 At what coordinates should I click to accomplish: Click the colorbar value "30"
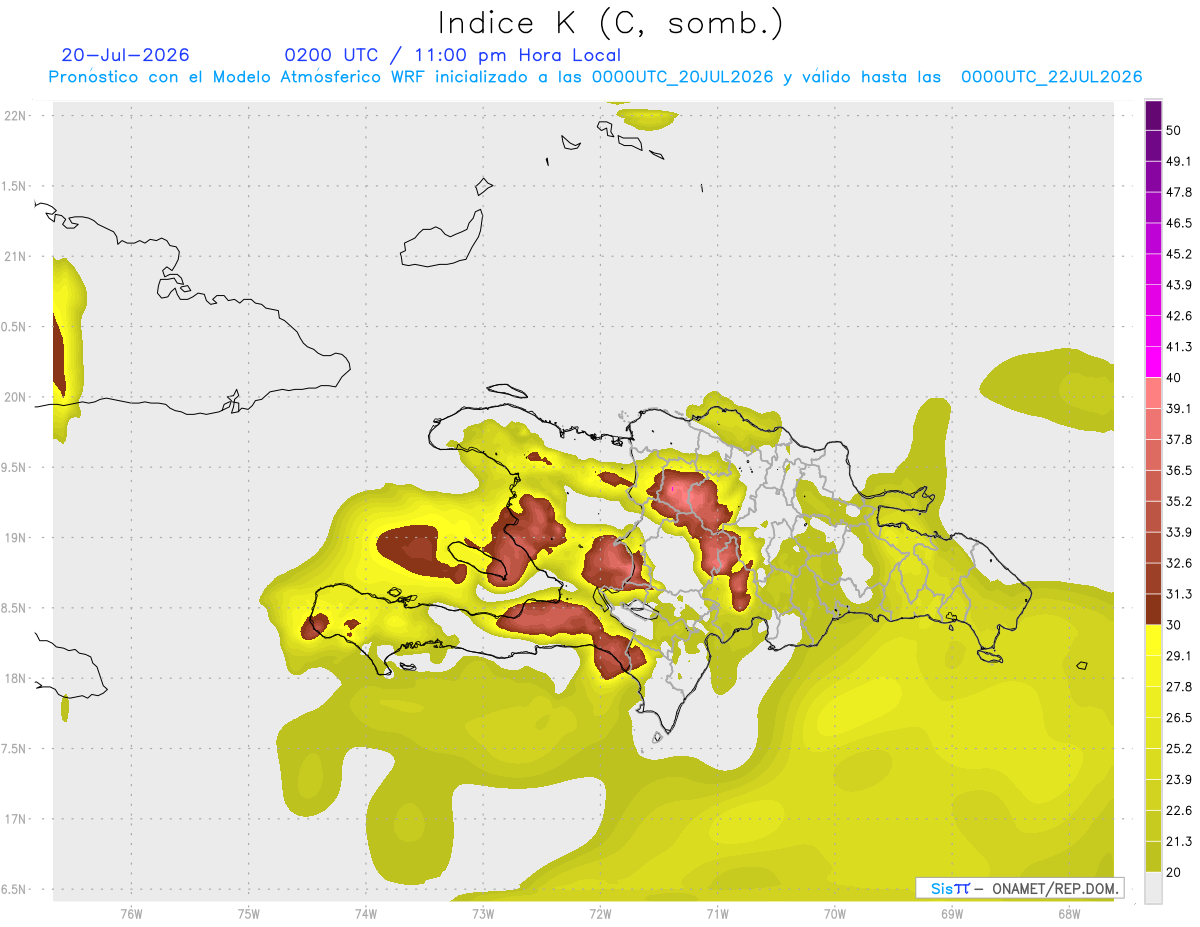(1173, 625)
